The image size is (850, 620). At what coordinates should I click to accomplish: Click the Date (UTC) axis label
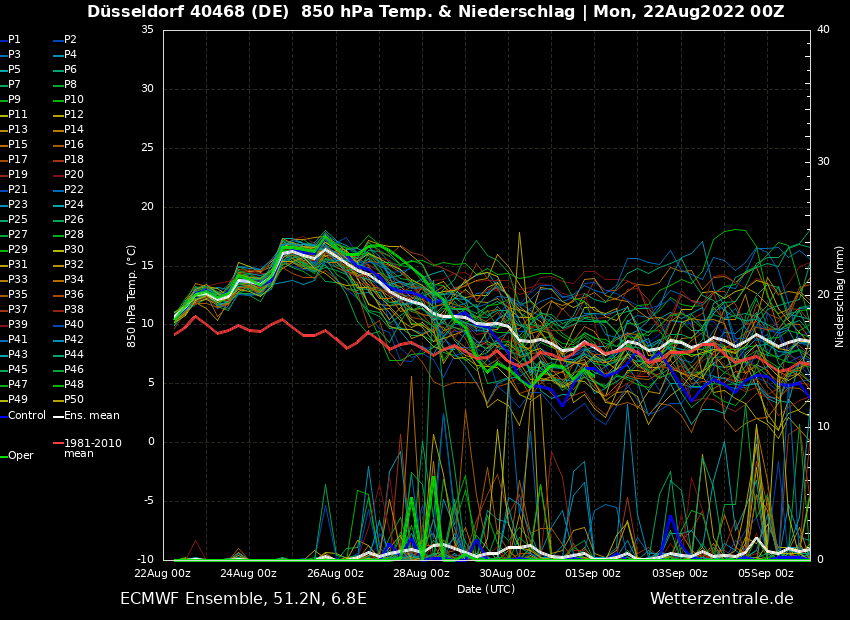click(486, 590)
